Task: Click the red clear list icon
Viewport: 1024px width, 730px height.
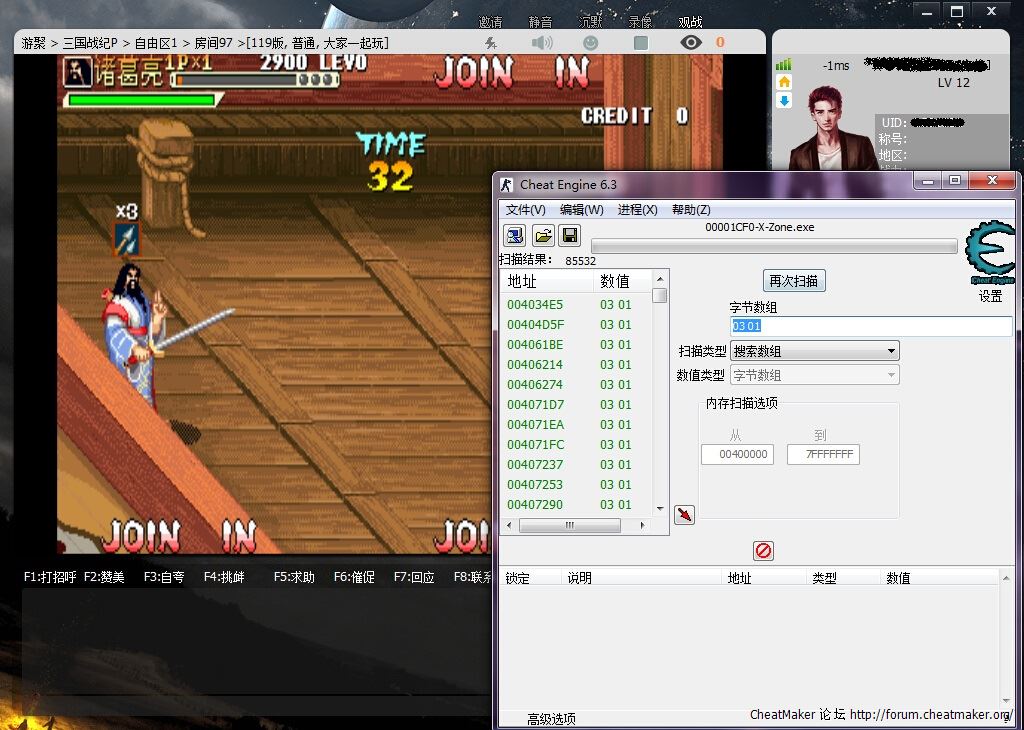Action: [763, 551]
